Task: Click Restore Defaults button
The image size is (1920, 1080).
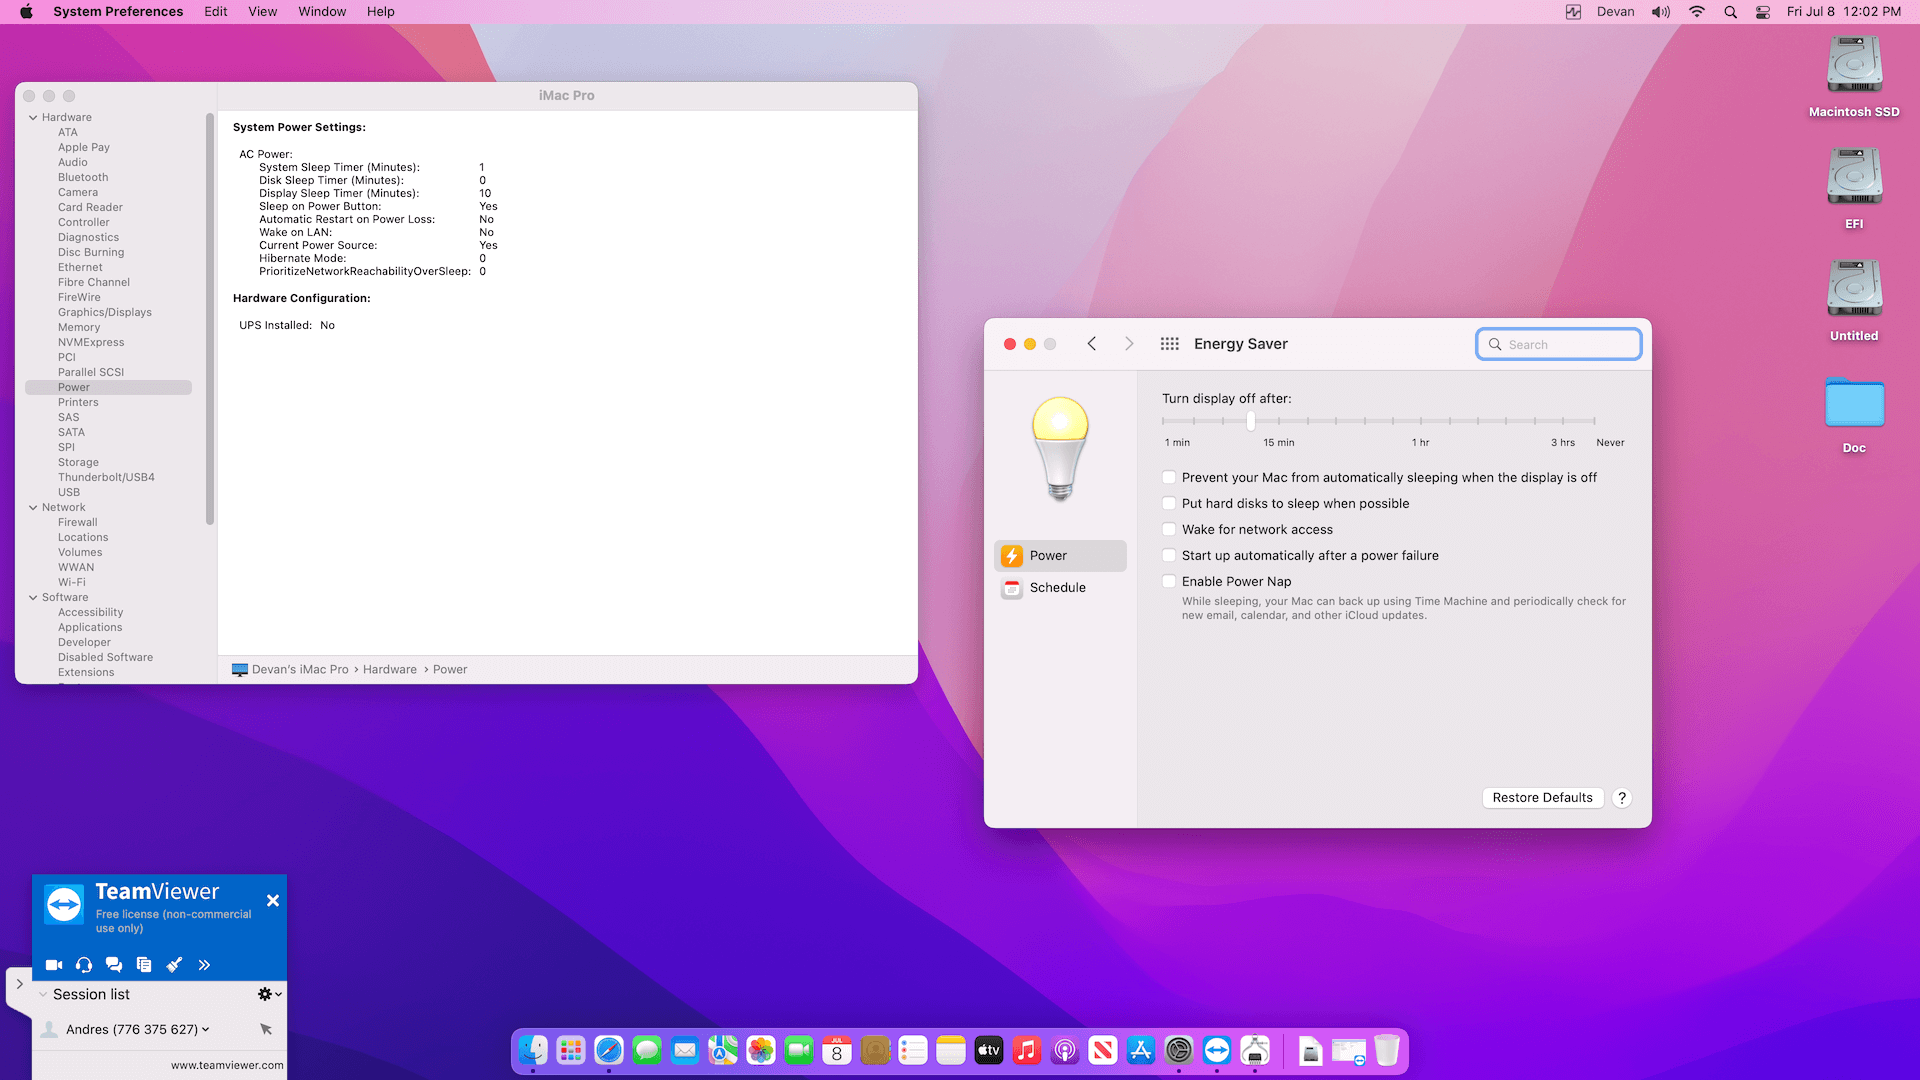Action: pos(1542,798)
